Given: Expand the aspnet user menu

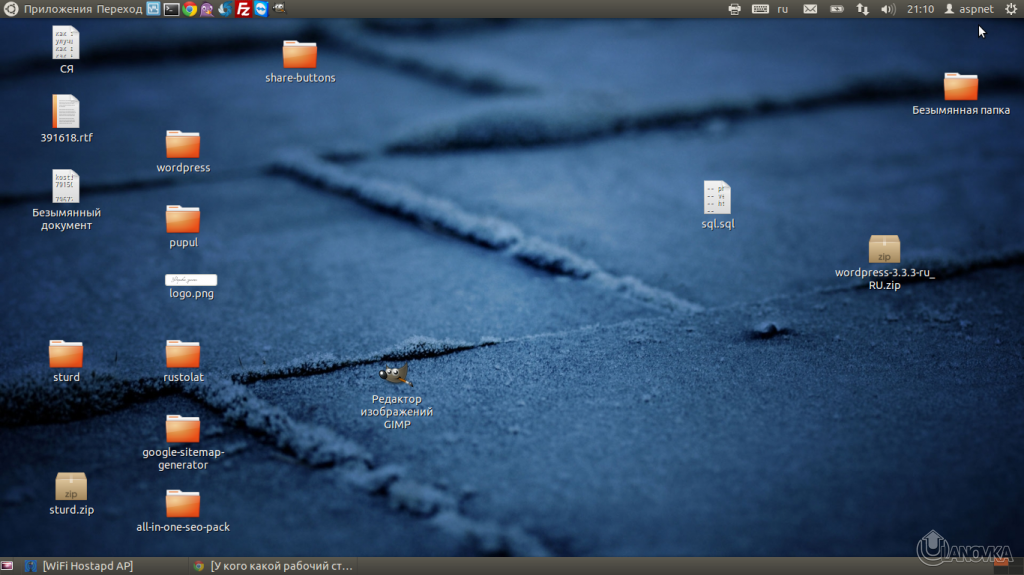Looking at the screenshot, I should pyautogui.click(x=968, y=9).
